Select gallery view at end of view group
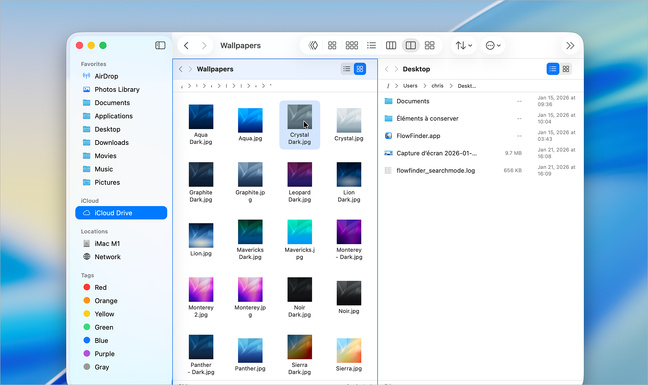 pos(430,45)
